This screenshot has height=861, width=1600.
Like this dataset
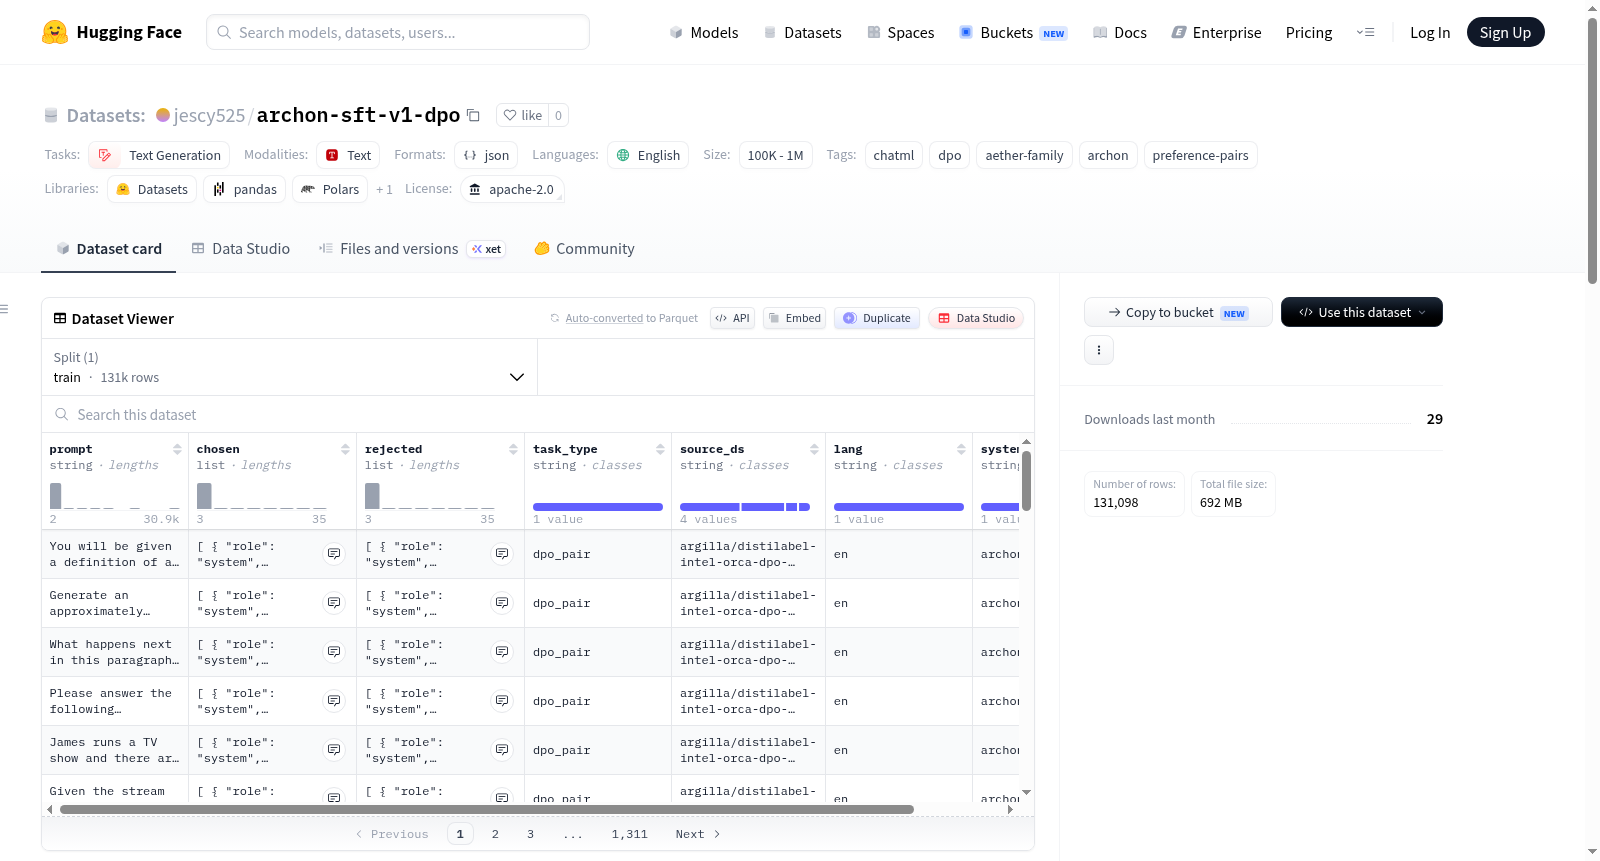(x=523, y=115)
